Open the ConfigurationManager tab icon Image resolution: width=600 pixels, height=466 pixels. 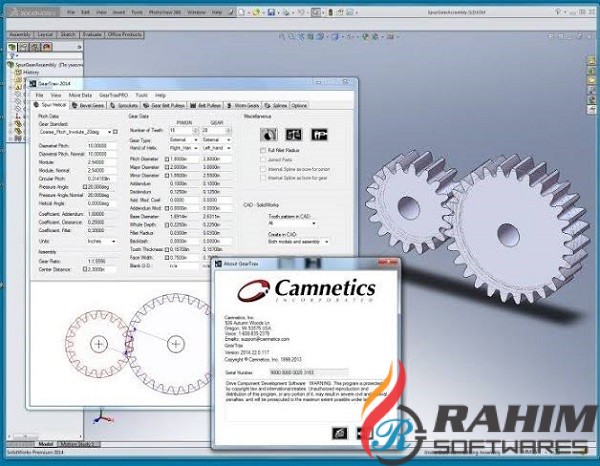[x=35, y=47]
